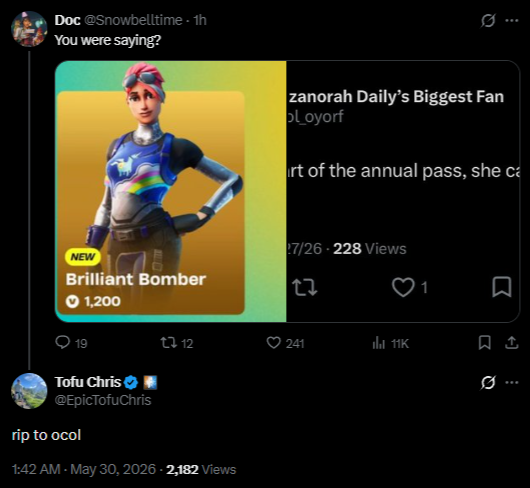Open more options menu on Doc's tweet
Screen dimensions: 530x488
tap(511, 21)
